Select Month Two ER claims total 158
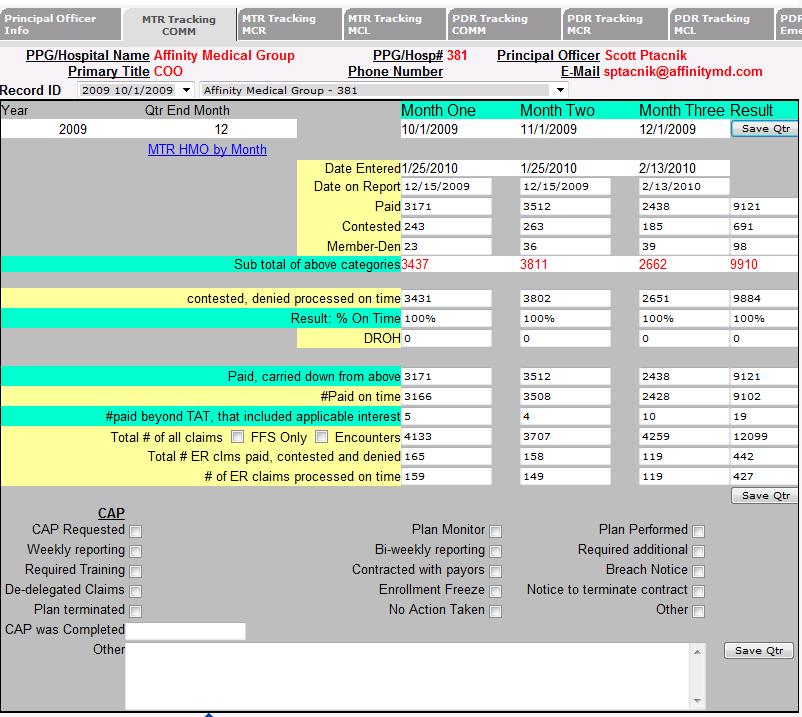Viewport: 802px width, 717px height. pos(565,457)
